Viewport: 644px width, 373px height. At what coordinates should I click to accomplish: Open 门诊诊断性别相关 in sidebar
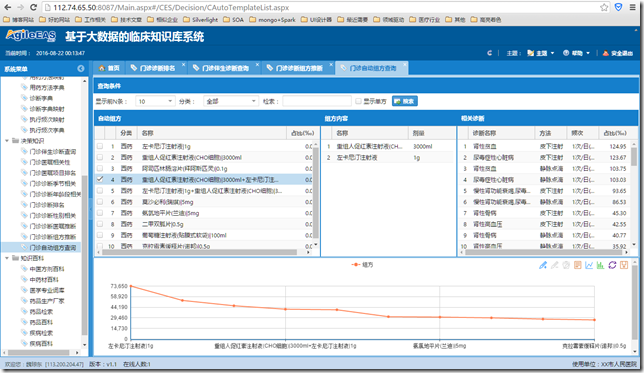(53, 215)
